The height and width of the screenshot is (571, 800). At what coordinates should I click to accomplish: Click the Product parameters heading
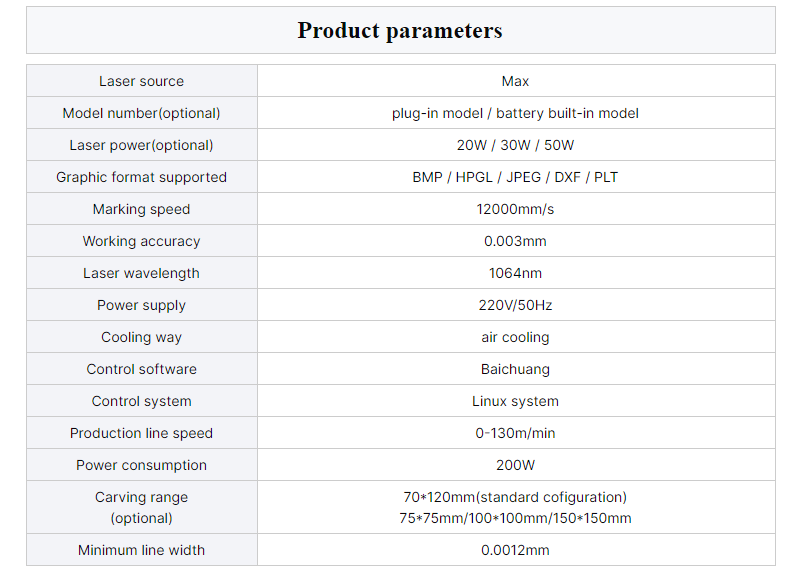400,31
